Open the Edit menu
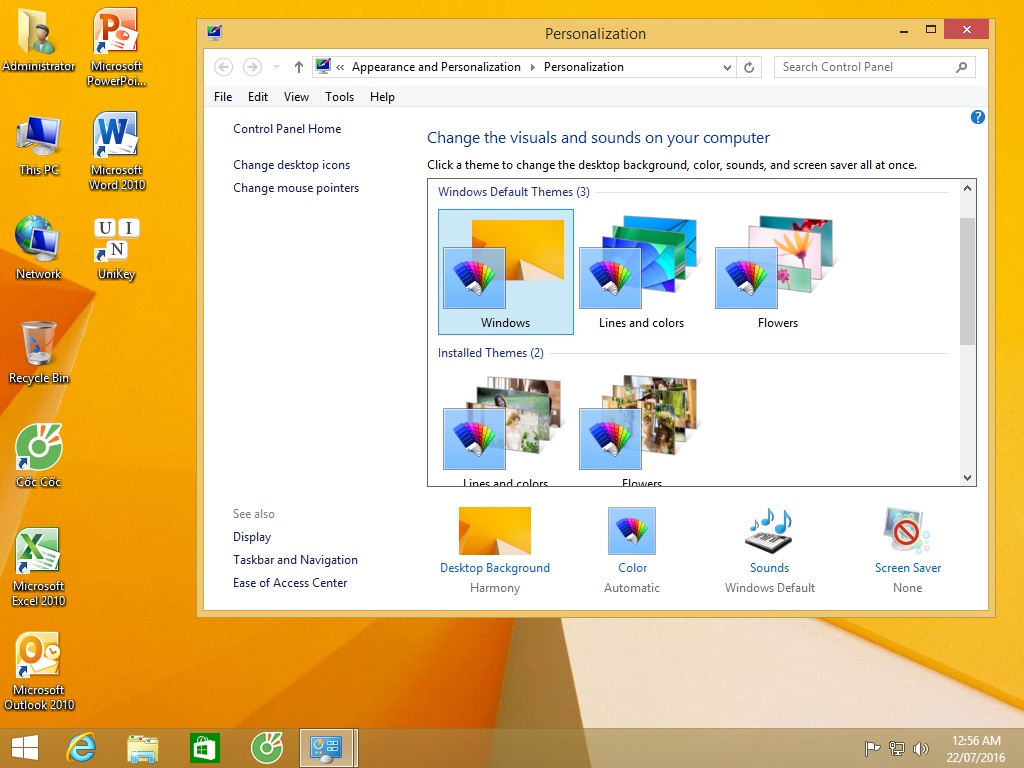1024x768 pixels. point(258,97)
